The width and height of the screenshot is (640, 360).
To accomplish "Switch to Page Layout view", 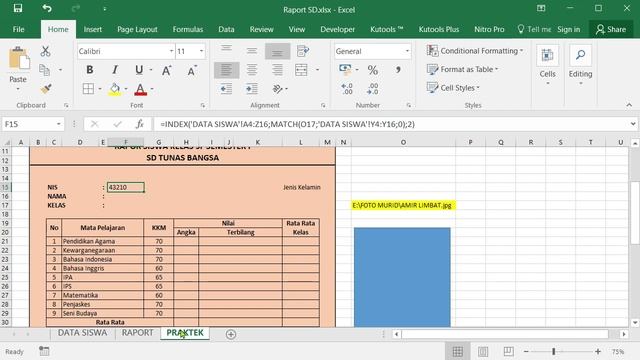I will click(x=483, y=351).
